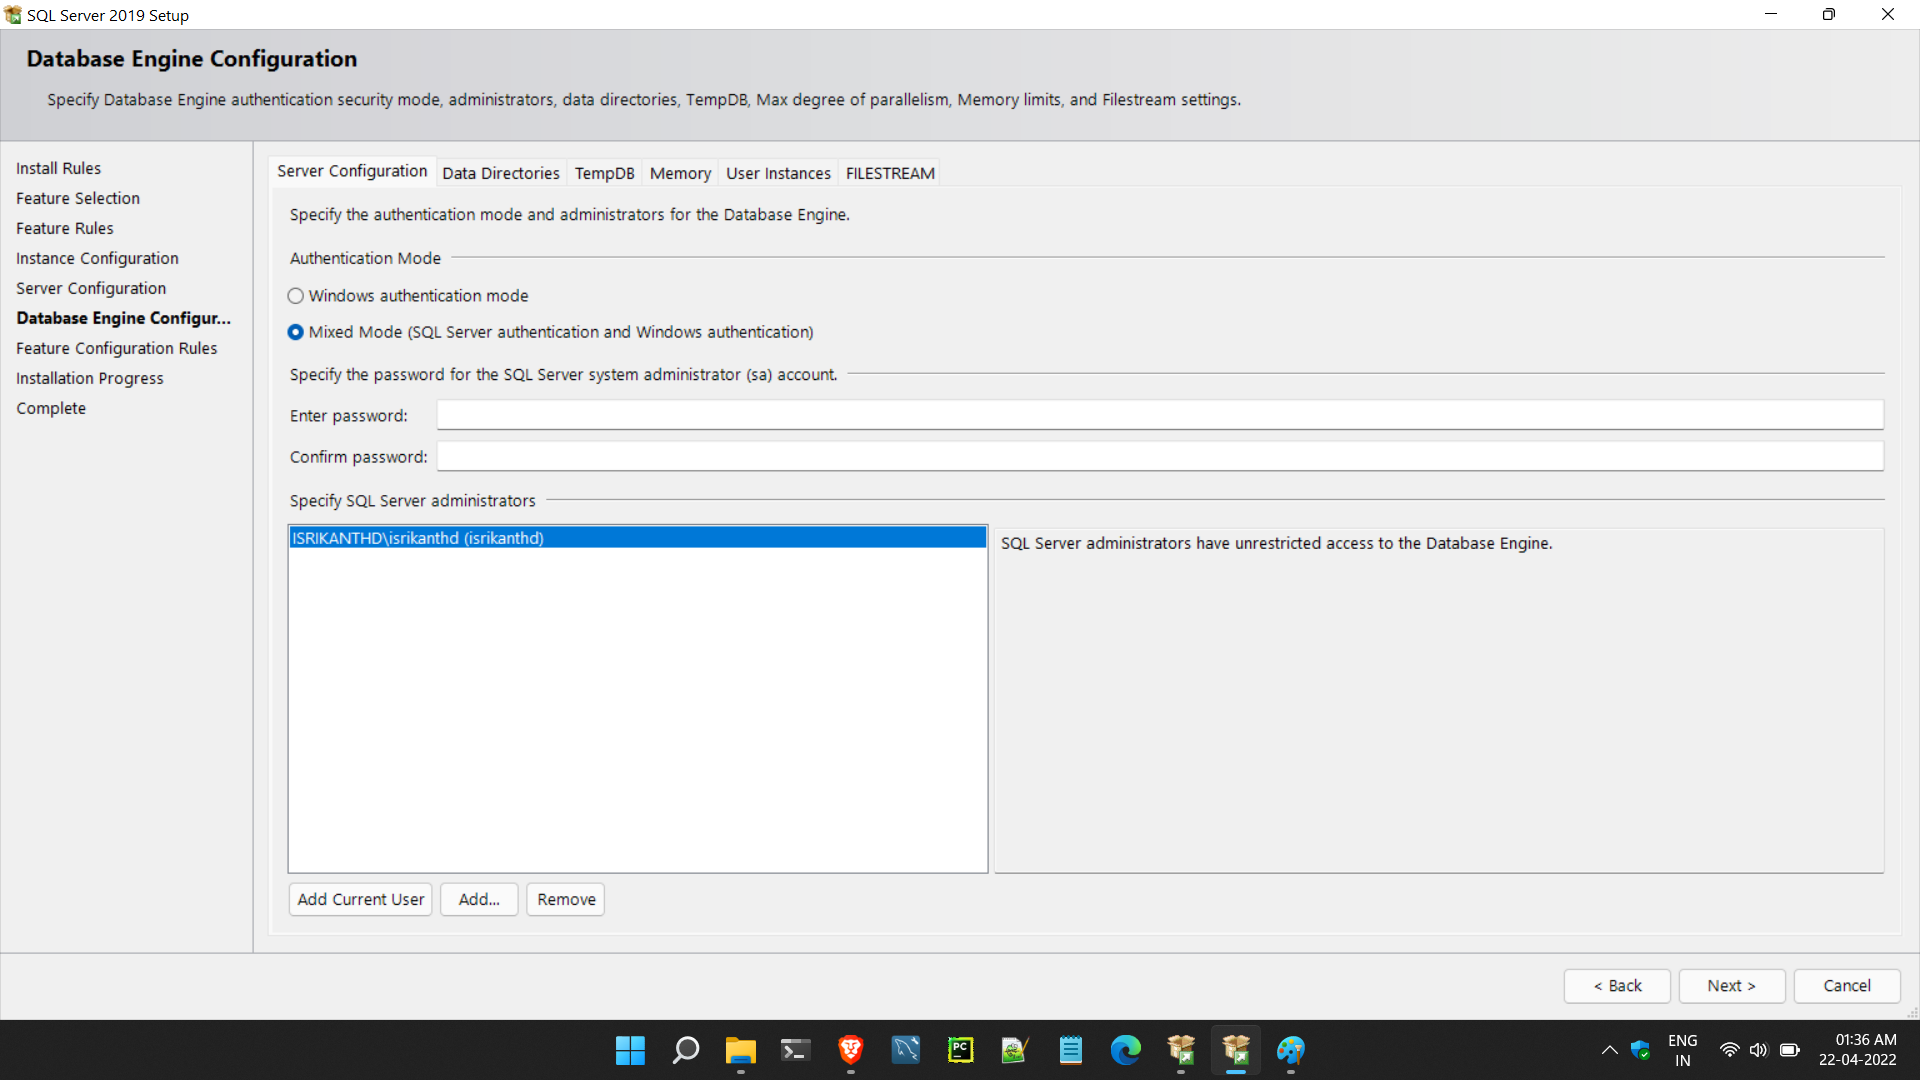Open the Paint app taskbar icon

coord(1290,1050)
